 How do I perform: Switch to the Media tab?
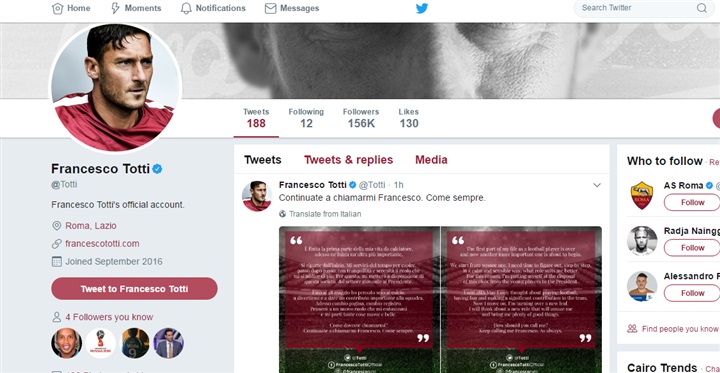pos(431,160)
